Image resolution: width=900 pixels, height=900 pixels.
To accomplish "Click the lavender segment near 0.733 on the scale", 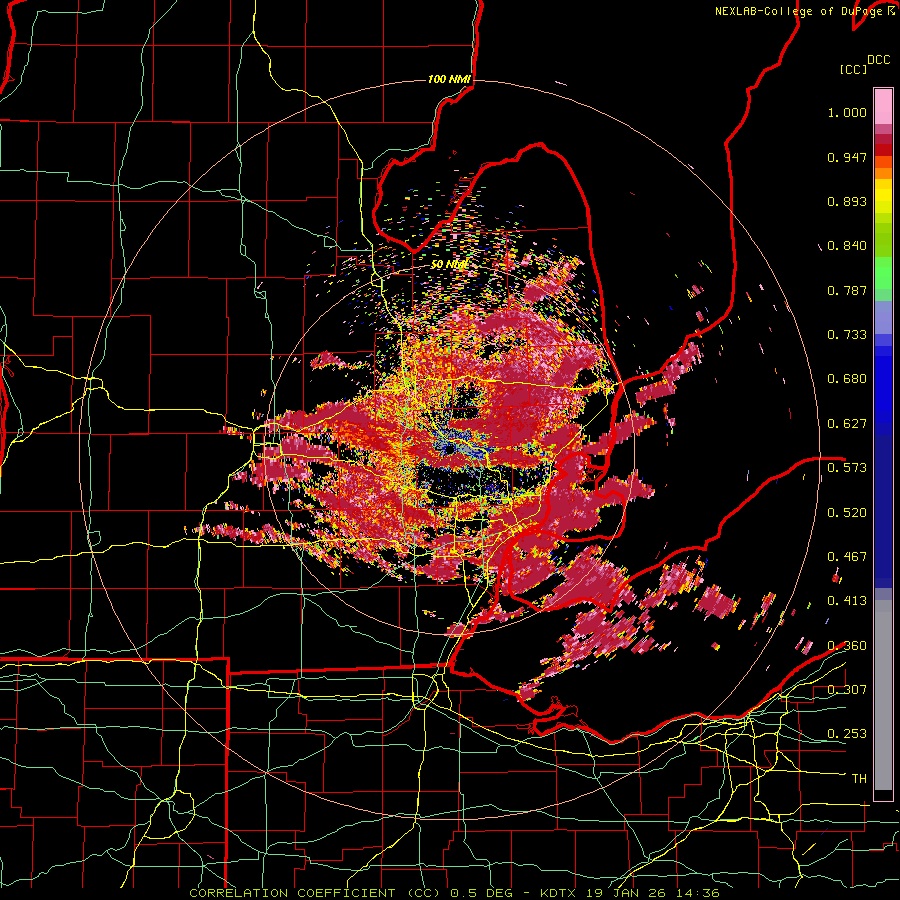I will click(883, 318).
